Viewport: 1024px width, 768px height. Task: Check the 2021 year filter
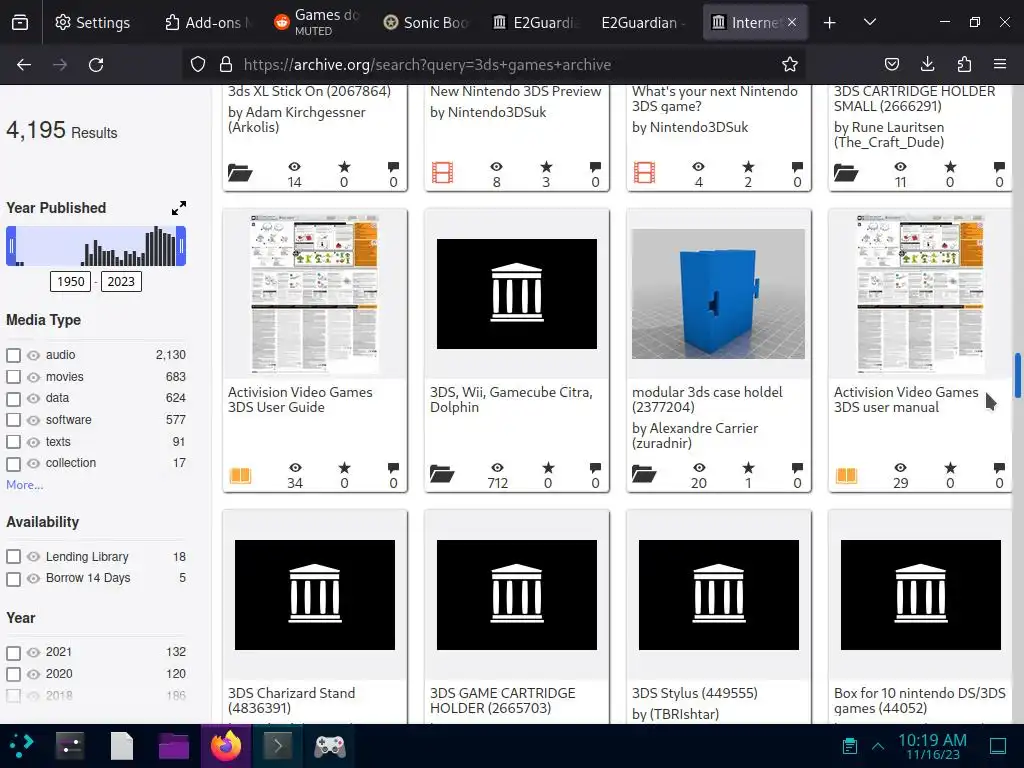[x=13, y=652]
